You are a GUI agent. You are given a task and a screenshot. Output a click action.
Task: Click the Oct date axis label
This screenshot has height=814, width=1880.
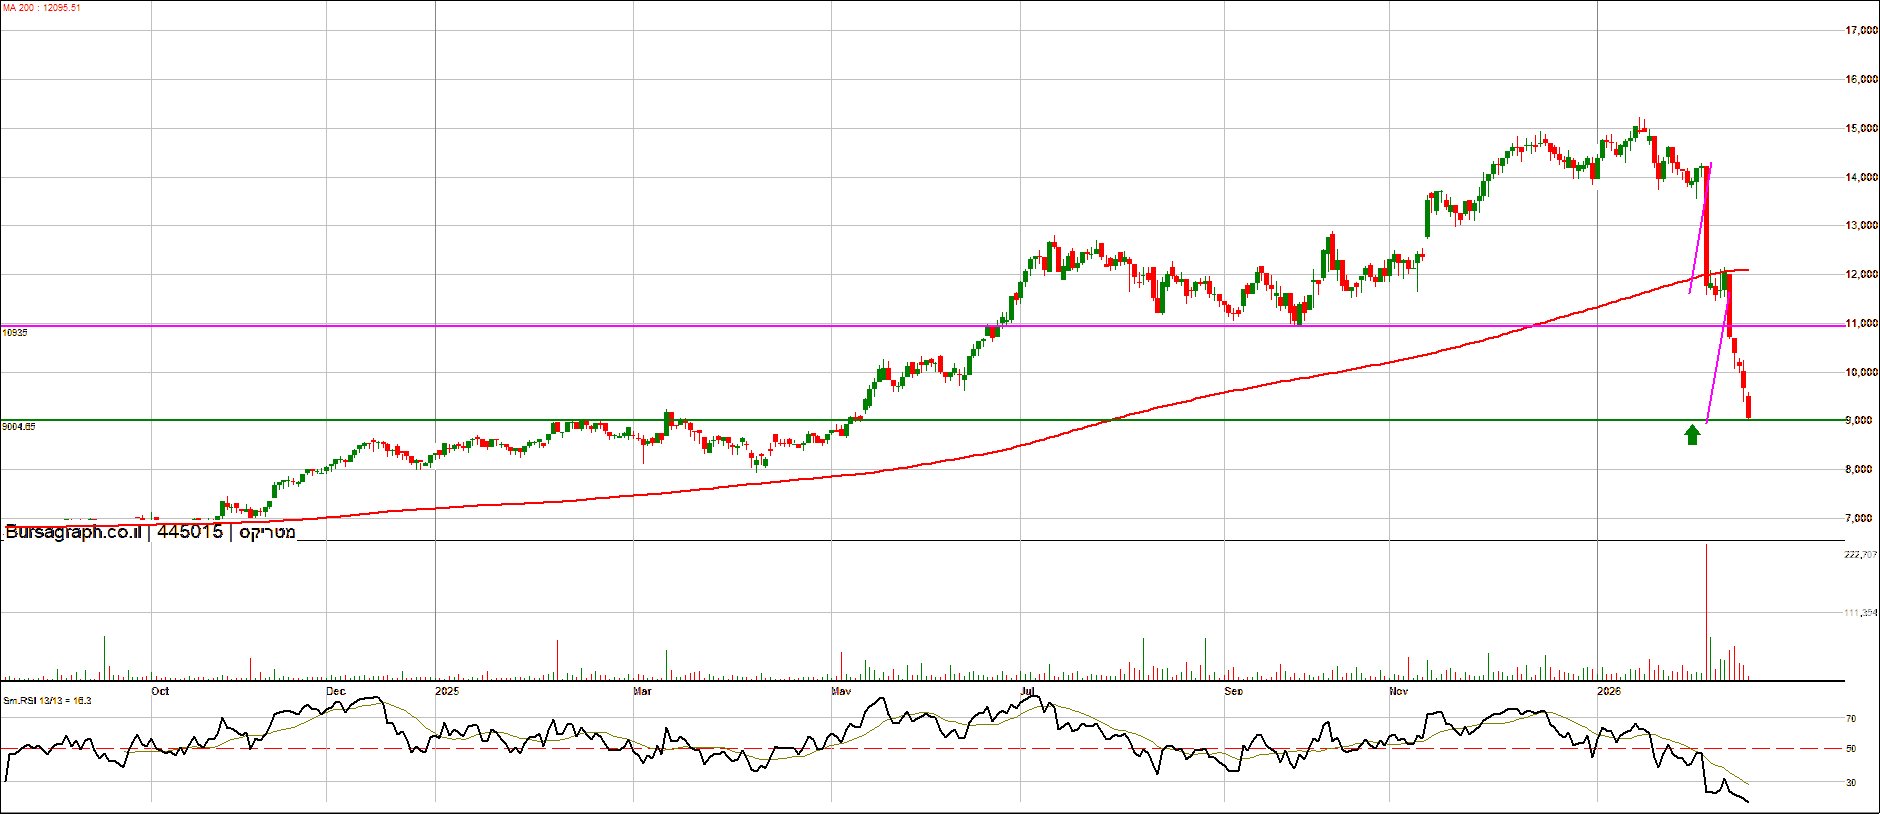pyautogui.click(x=160, y=691)
